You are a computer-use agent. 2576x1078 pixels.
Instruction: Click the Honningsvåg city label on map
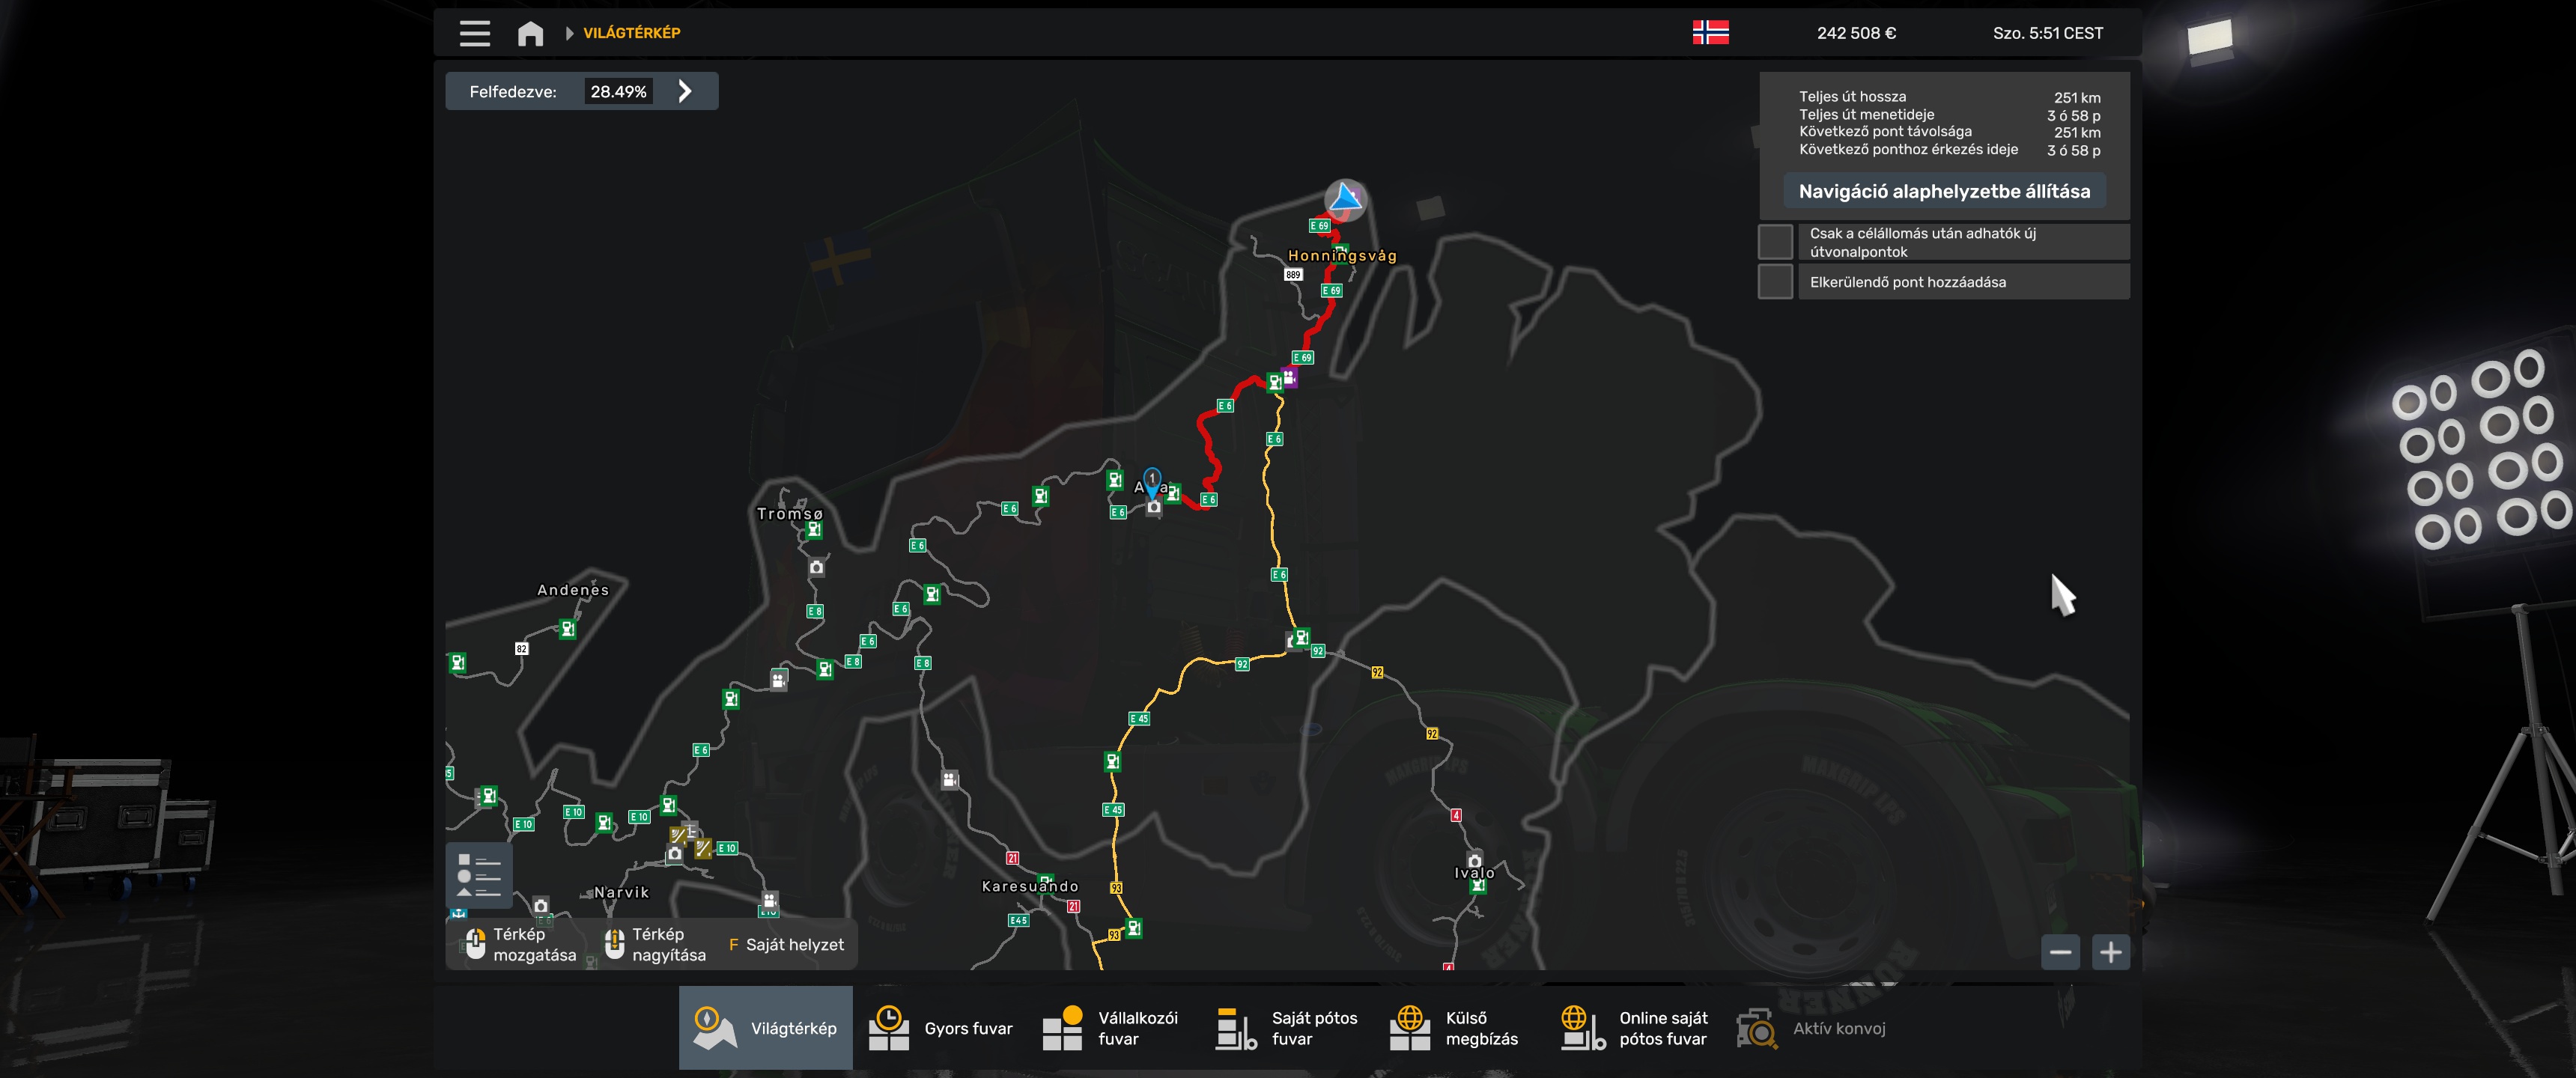click(x=1341, y=256)
